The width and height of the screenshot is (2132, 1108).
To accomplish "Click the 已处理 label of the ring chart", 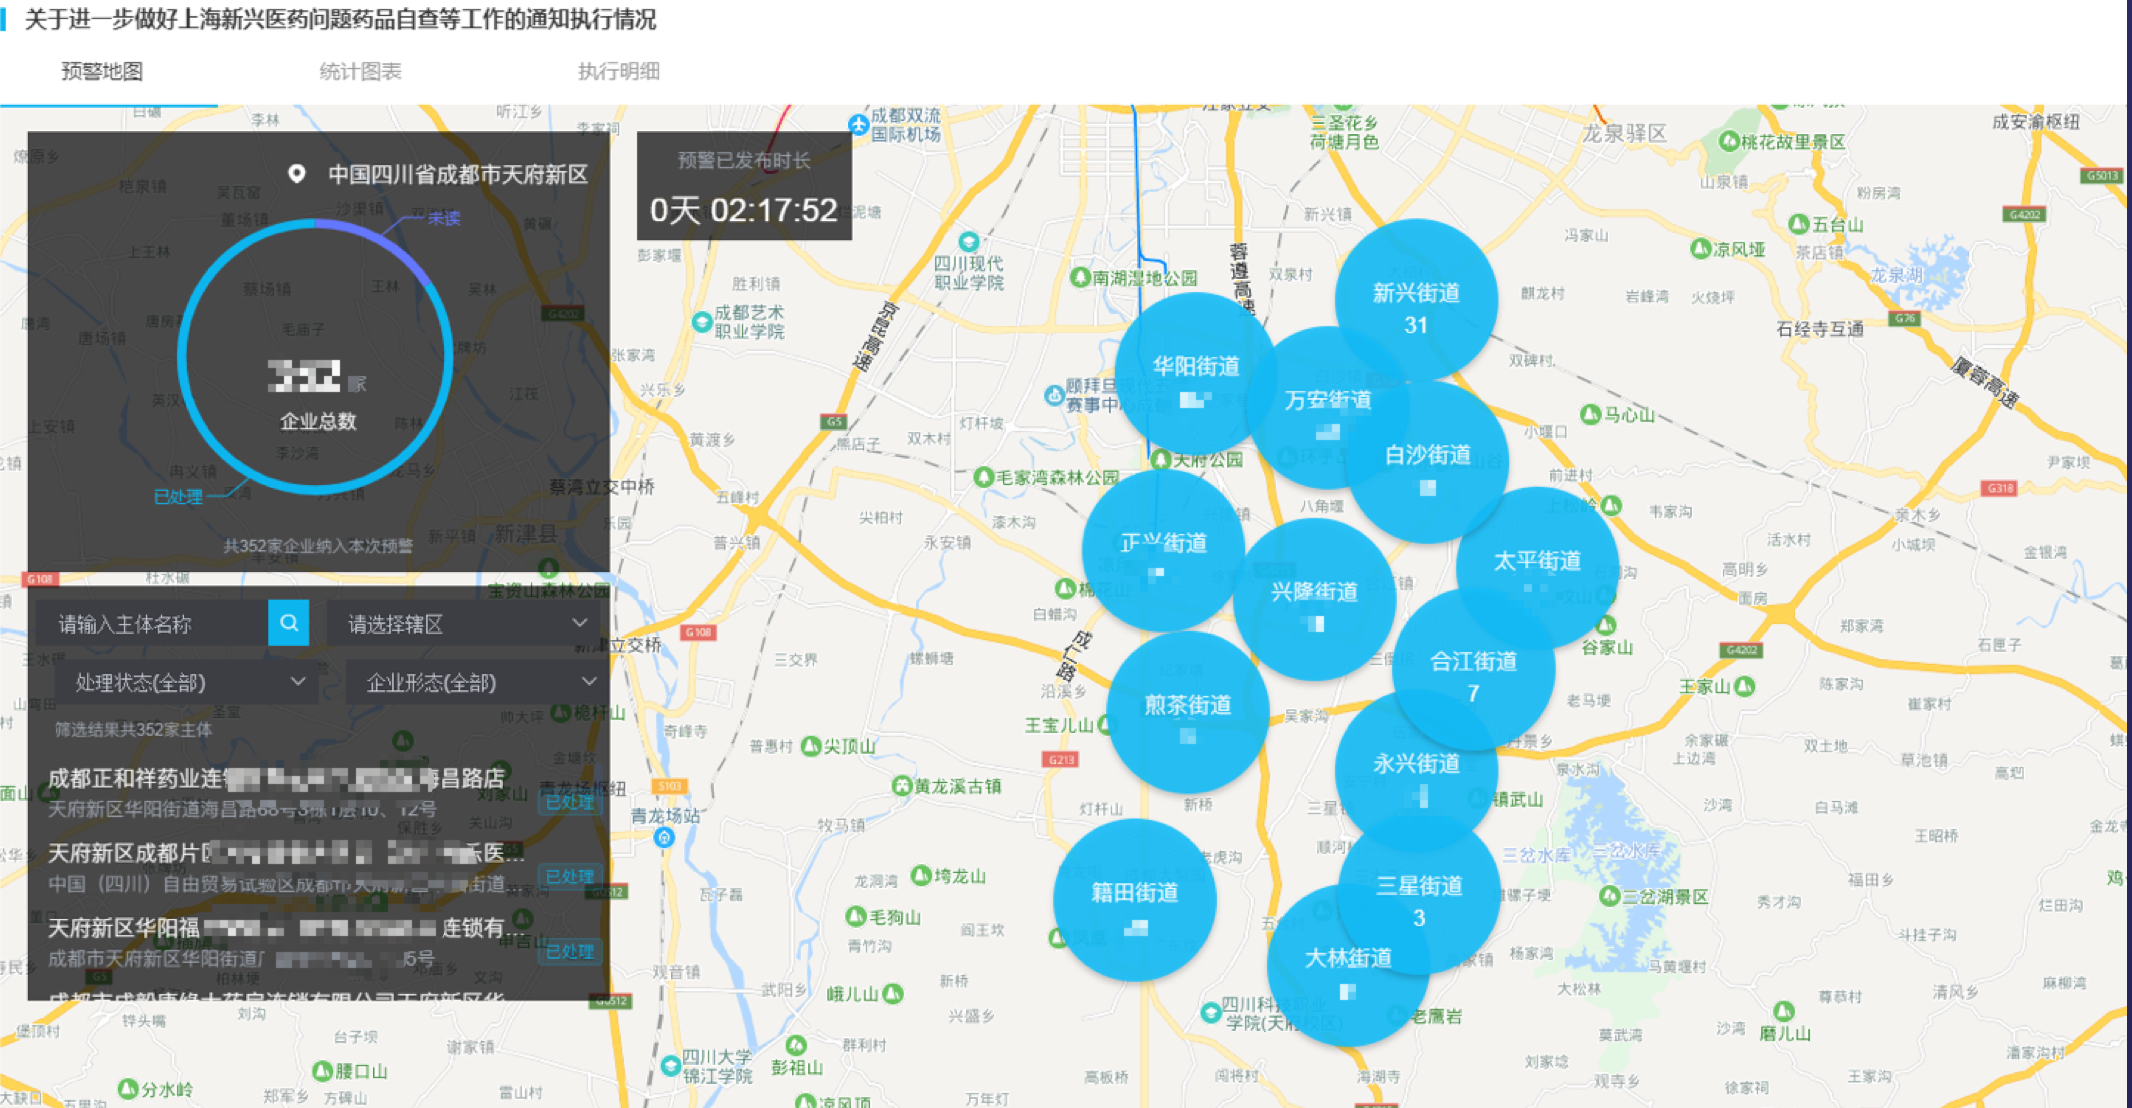I will (x=178, y=496).
